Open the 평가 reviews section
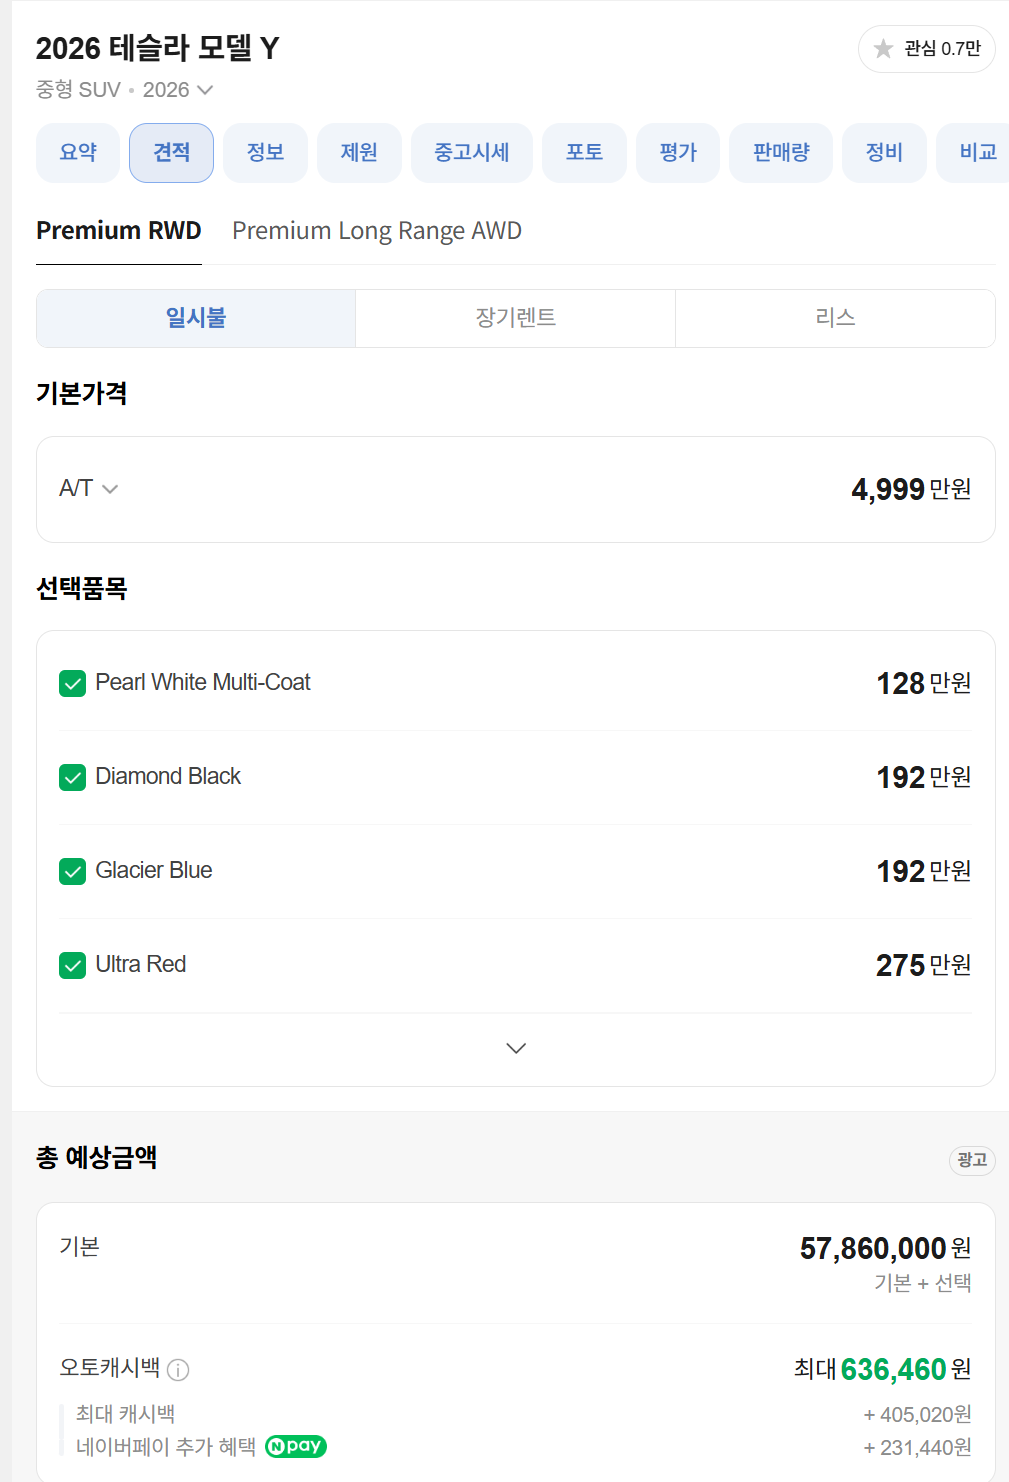The height and width of the screenshot is (1482, 1009). [677, 152]
